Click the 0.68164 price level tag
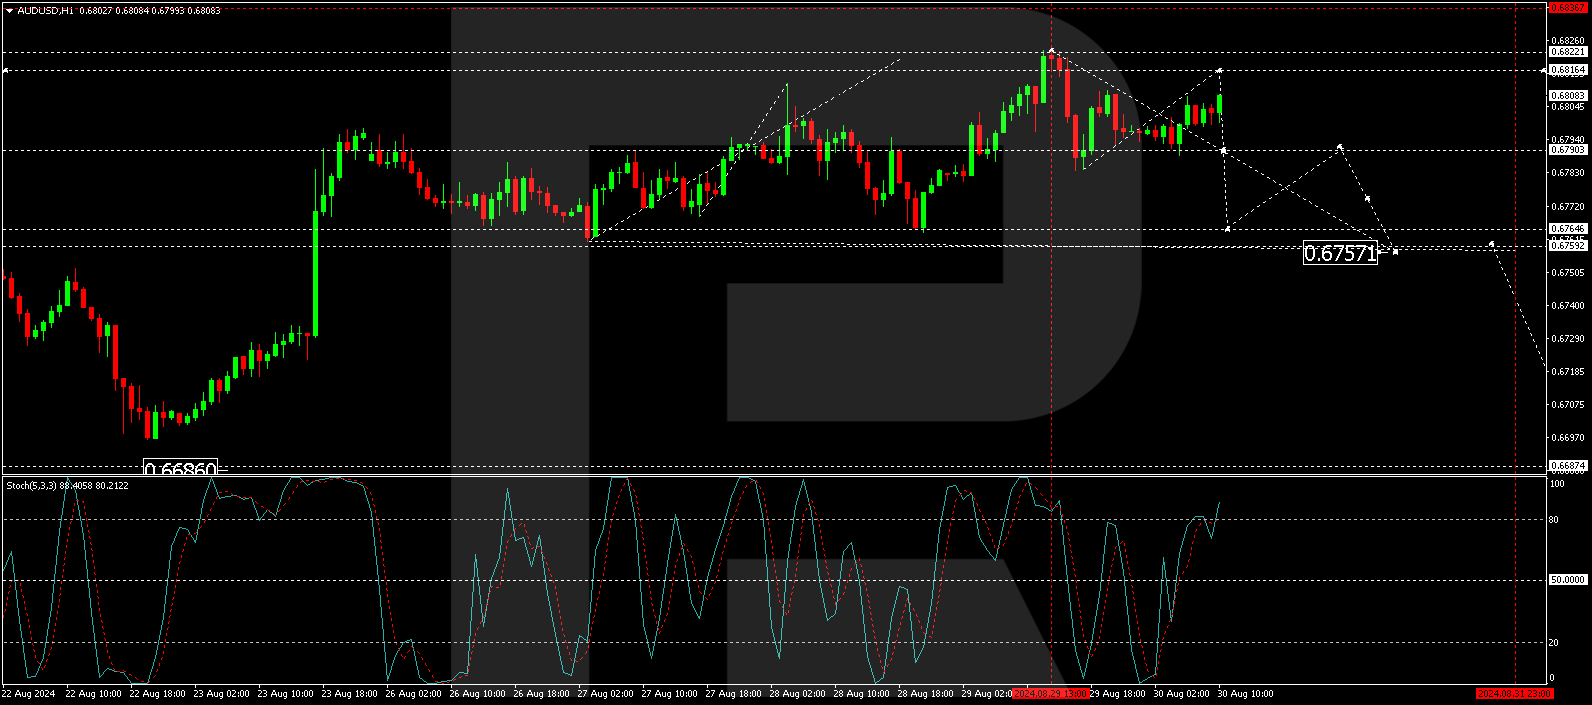 pos(1568,70)
